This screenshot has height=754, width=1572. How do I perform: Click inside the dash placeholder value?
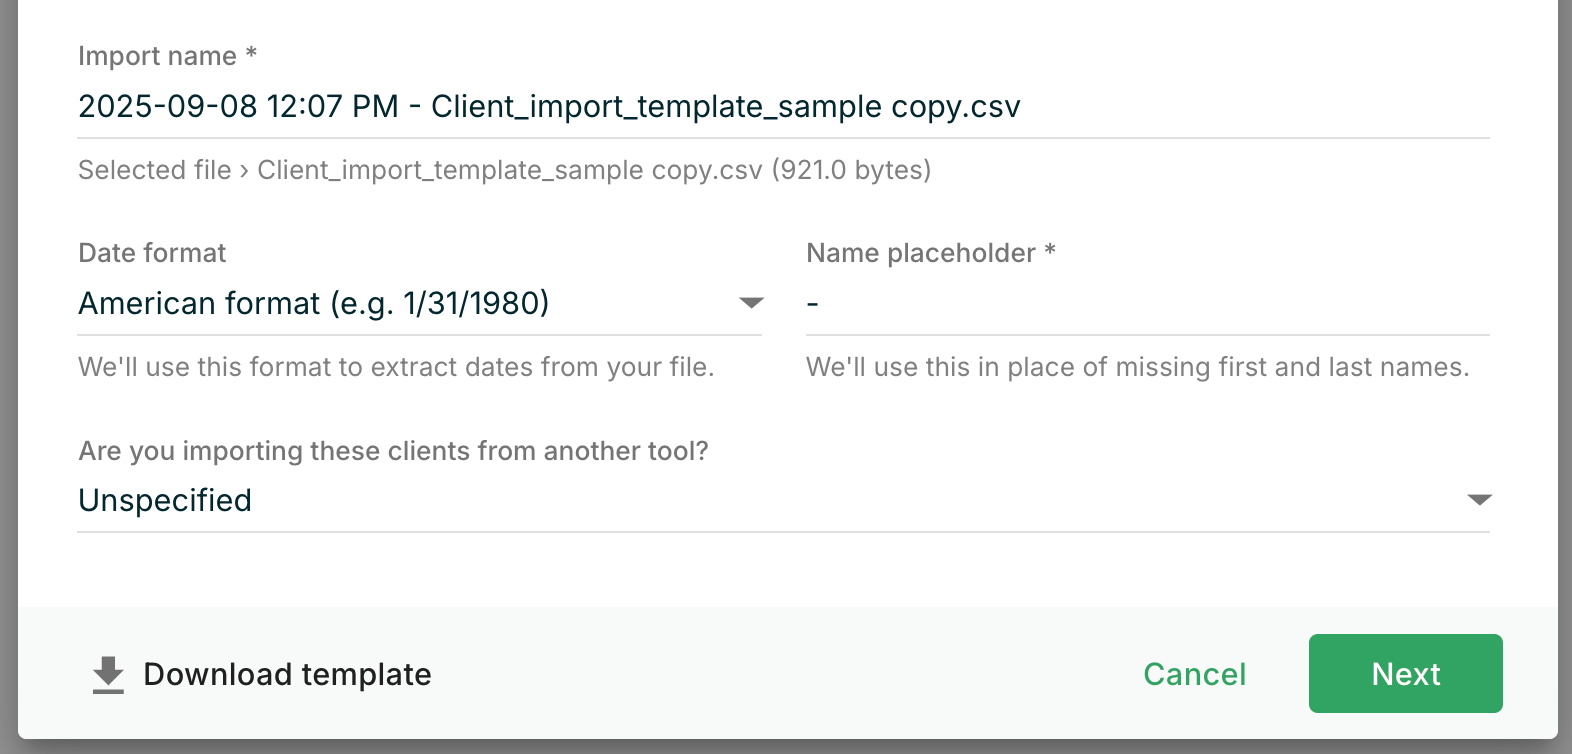point(813,303)
